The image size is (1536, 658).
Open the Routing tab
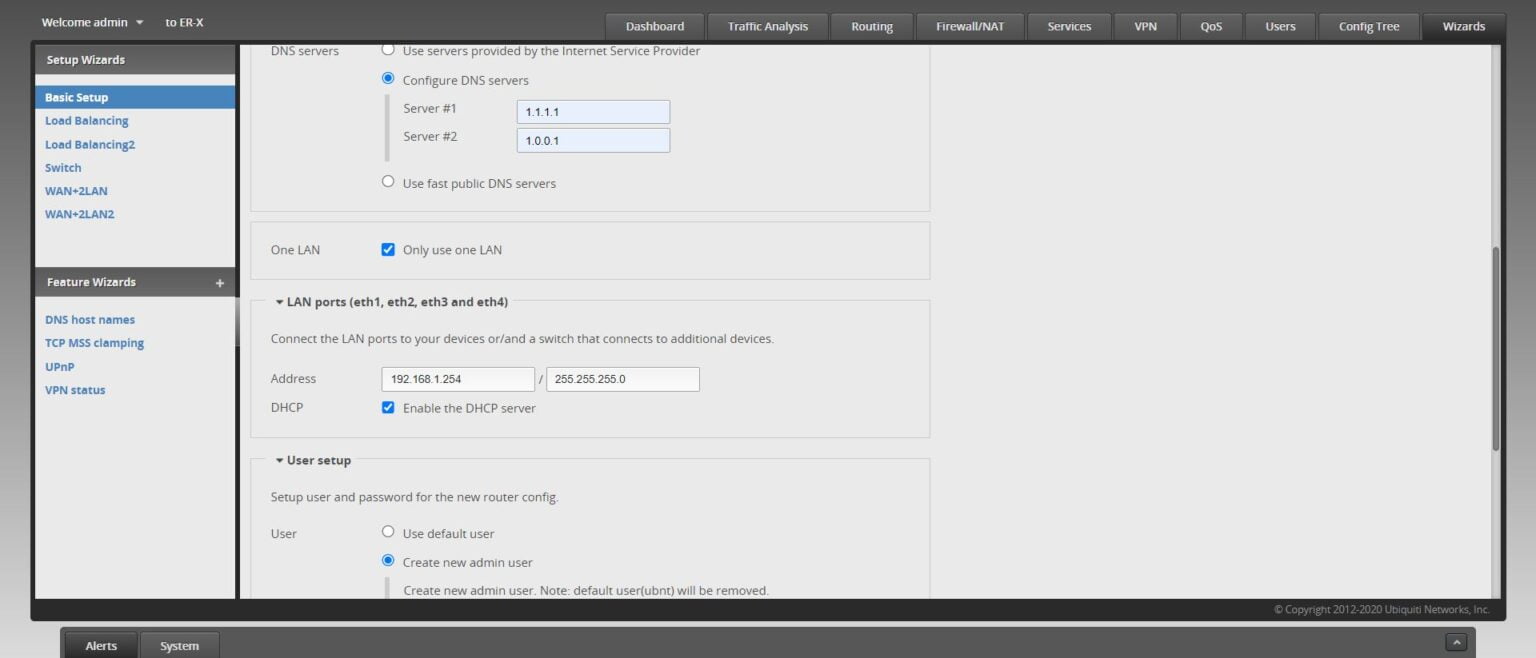pos(872,27)
